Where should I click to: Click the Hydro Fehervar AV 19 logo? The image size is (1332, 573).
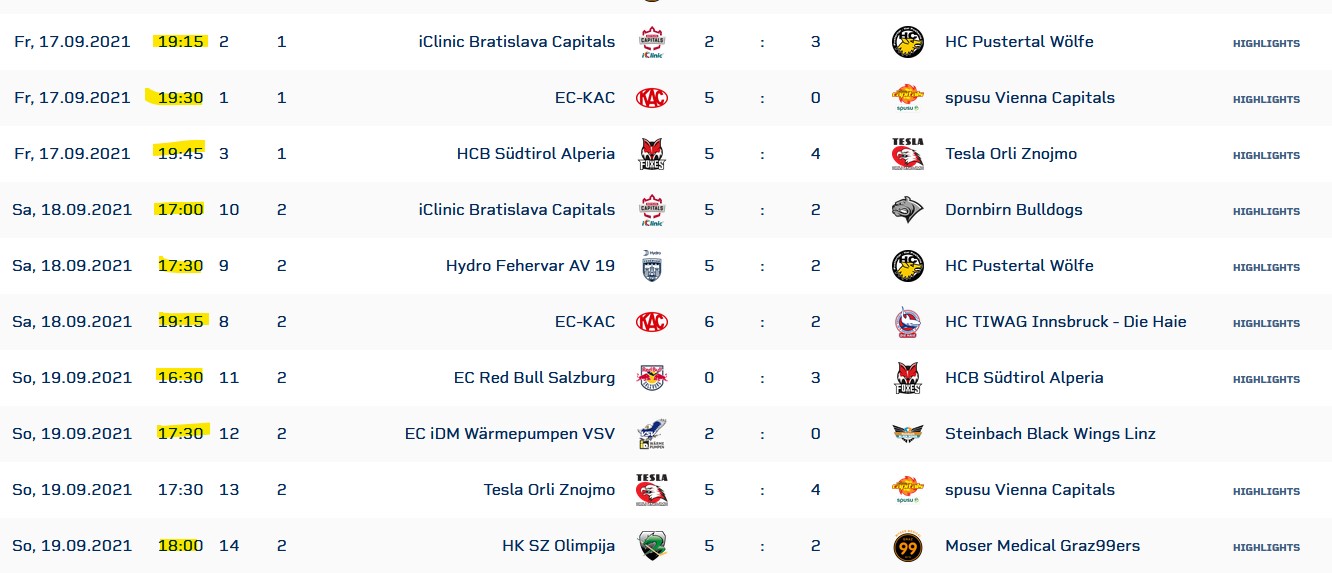point(652,266)
